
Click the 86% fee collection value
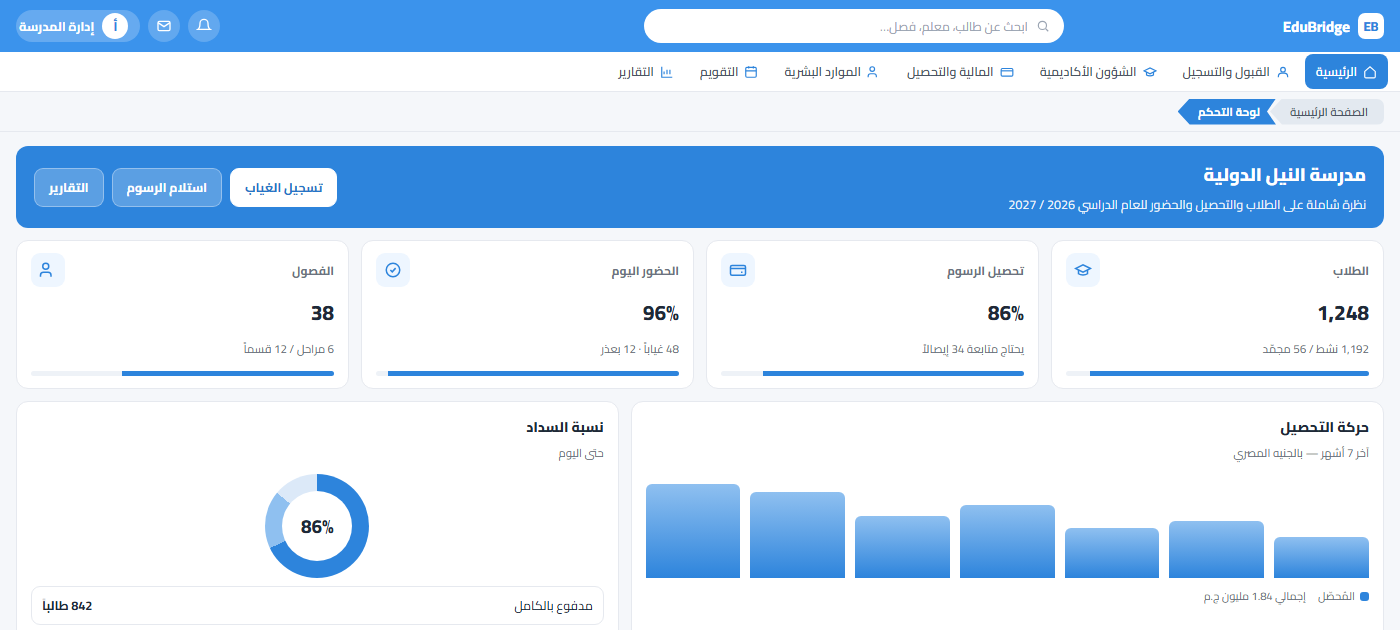[1005, 313]
